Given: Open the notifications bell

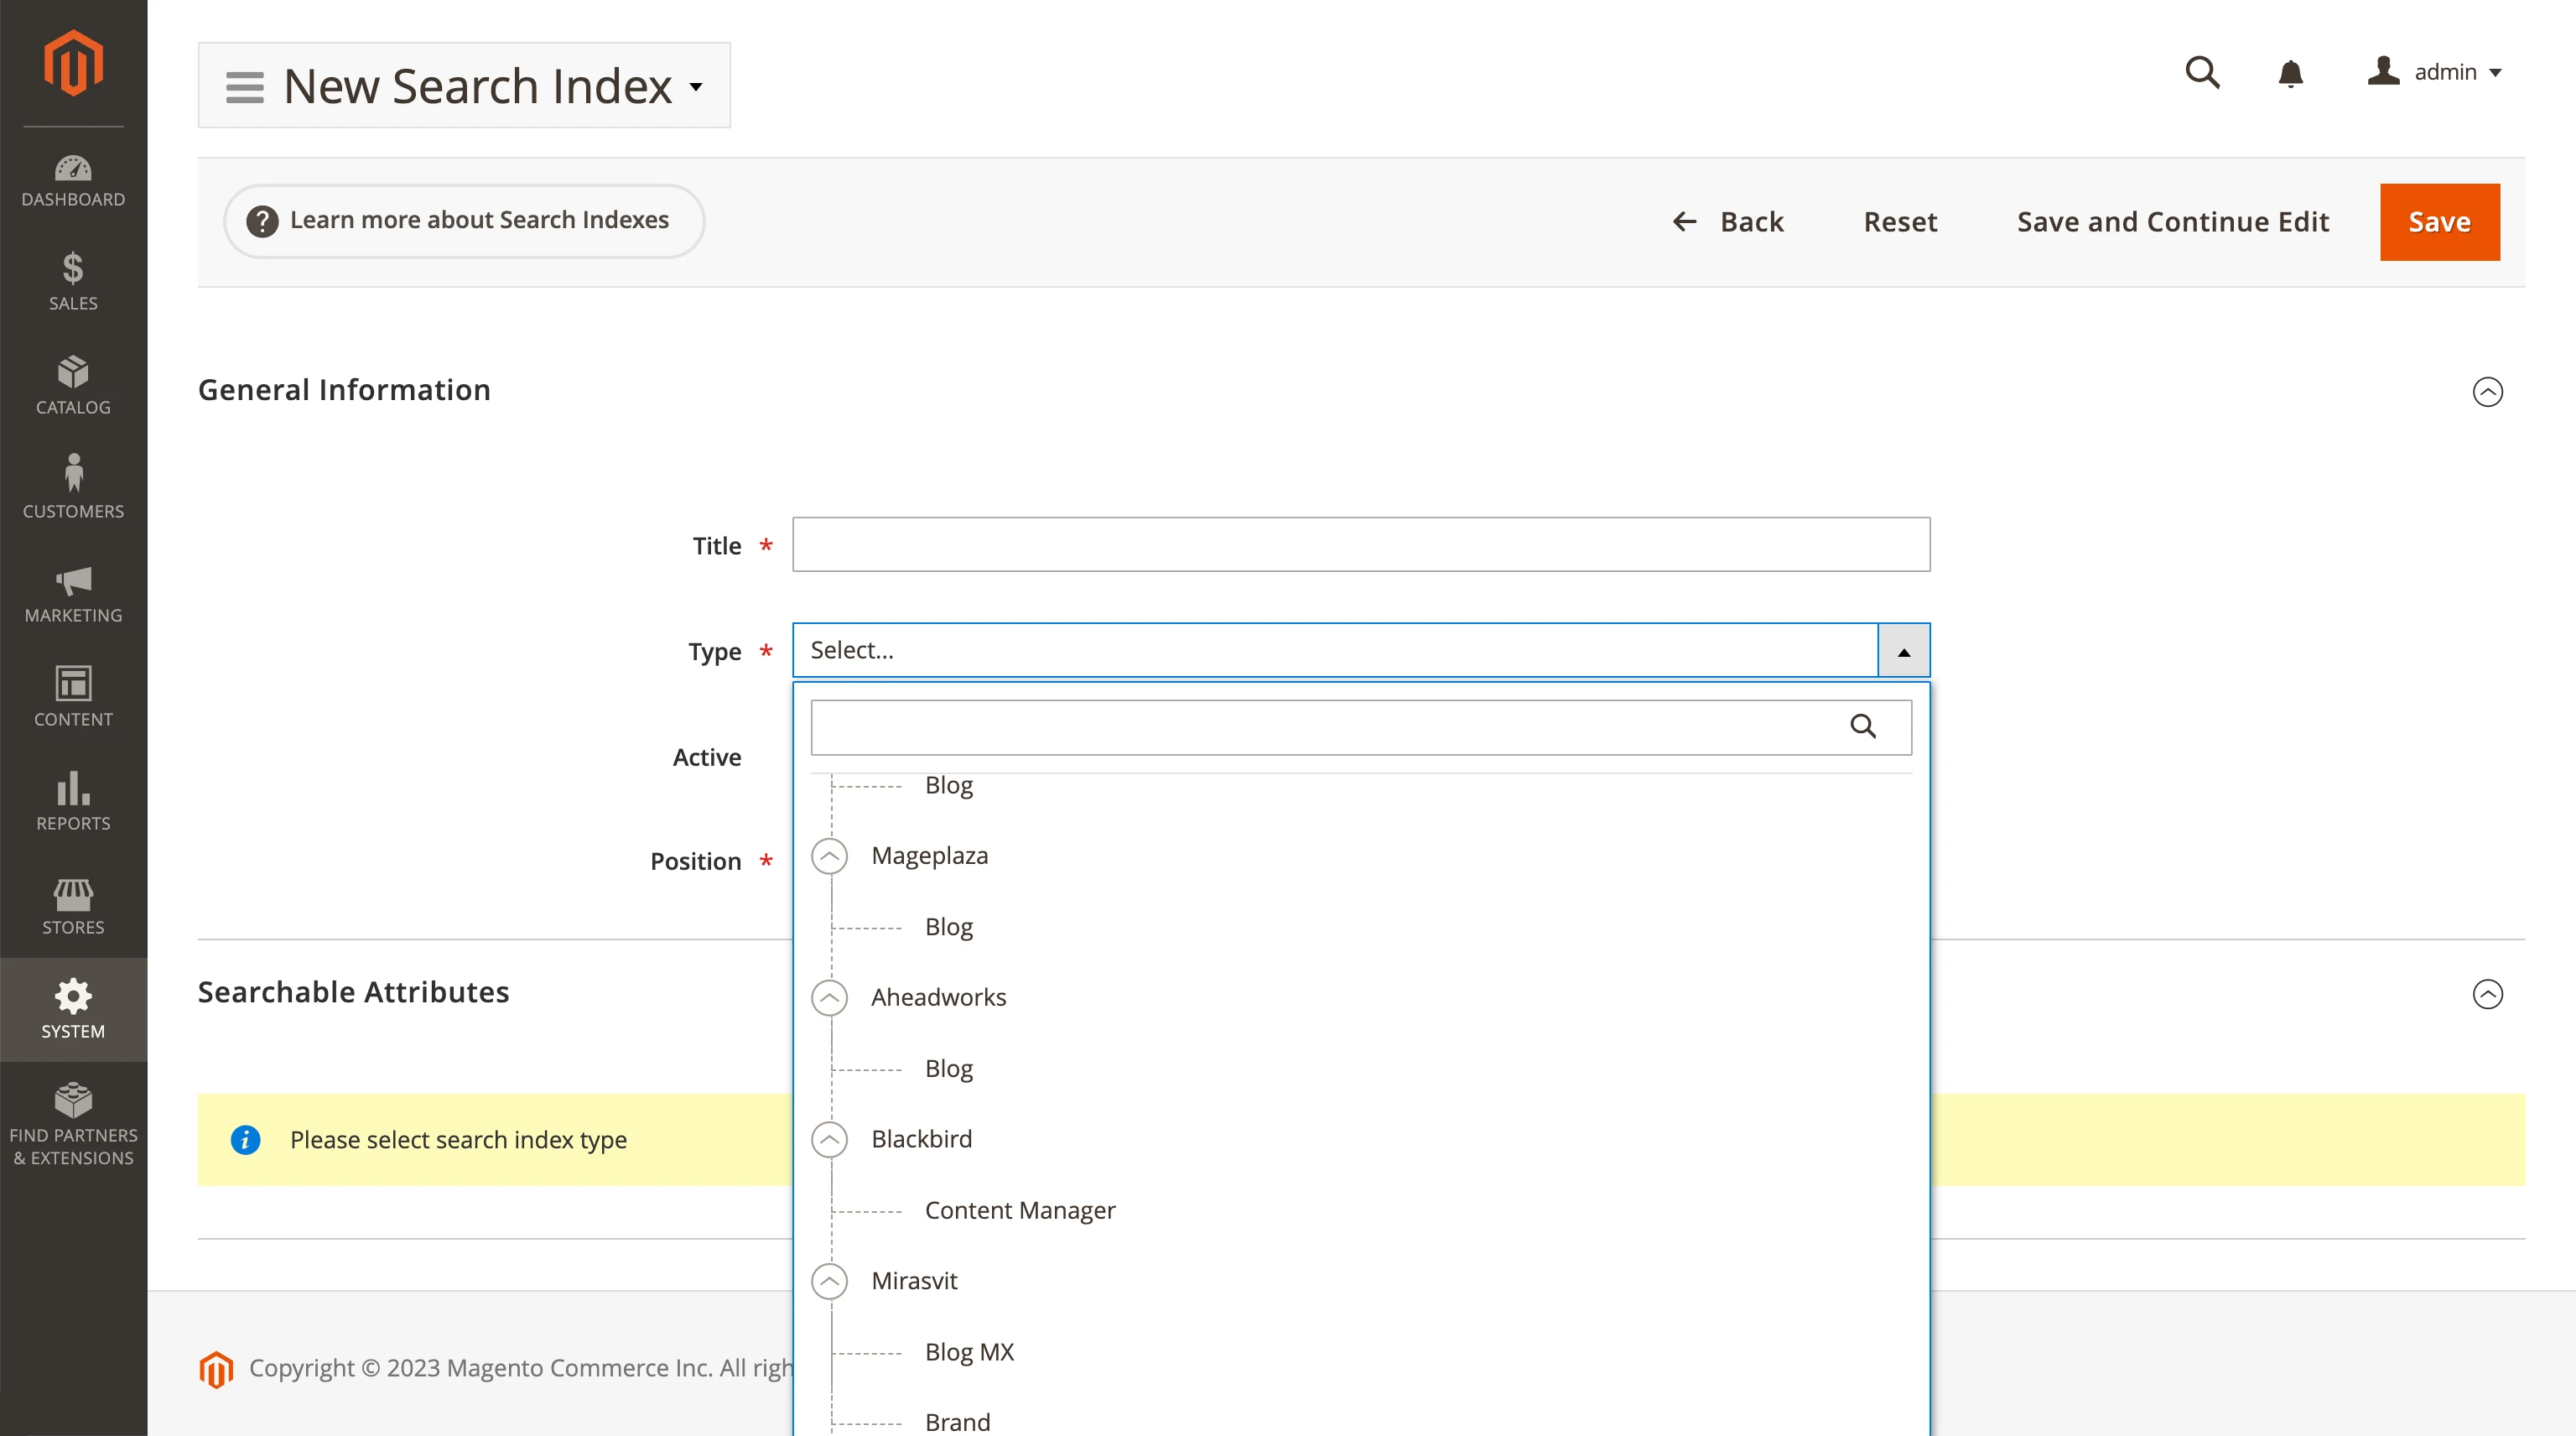Looking at the screenshot, I should 2291,73.
